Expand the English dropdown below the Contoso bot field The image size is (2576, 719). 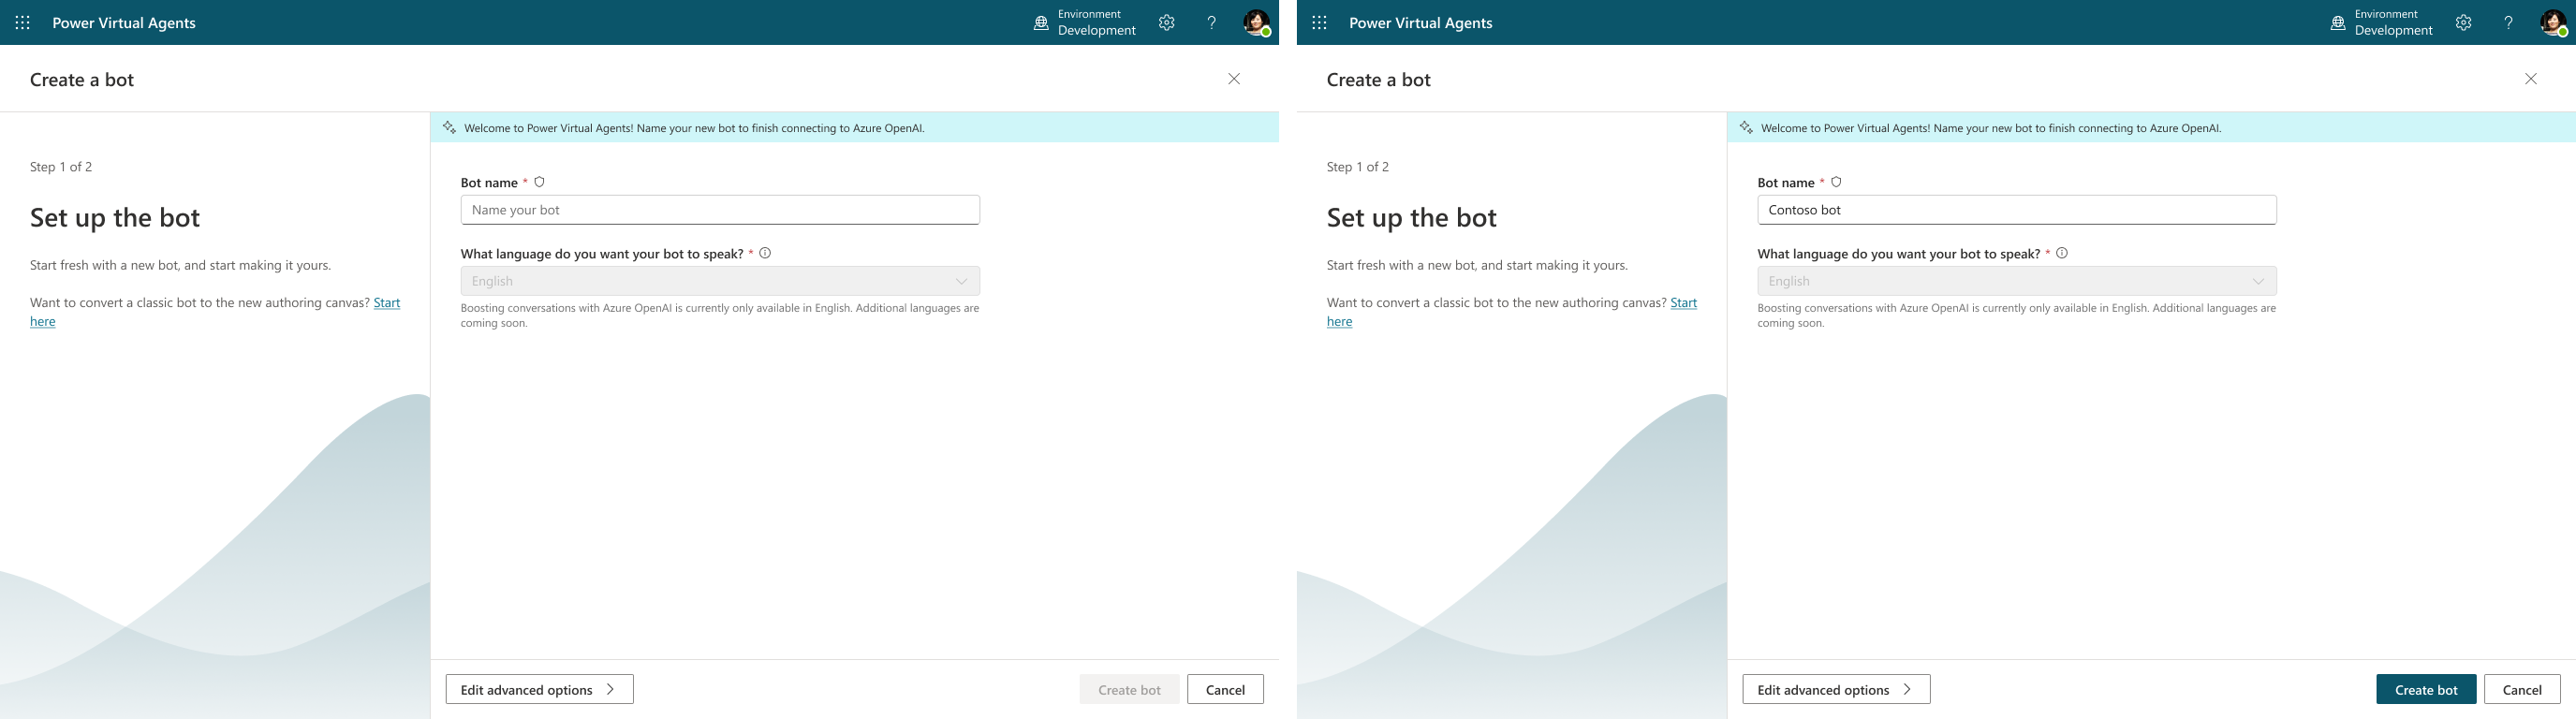(2016, 281)
